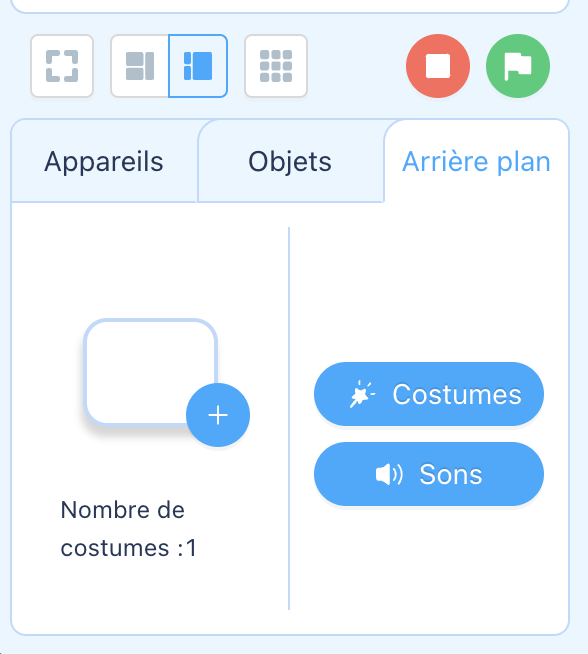Click the fullscreen stage icon
Image resolution: width=588 pixels, height=654 pixels.
coord(62,66)
